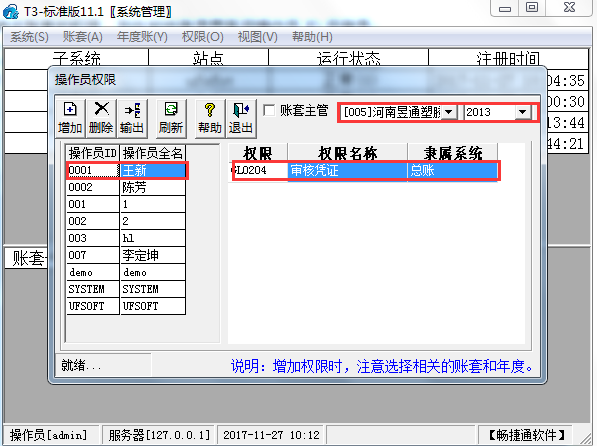Open the 帮助(H) menu in the menu bar
The height and width of the screenshot is (446, 597).
tap(312, 37)
